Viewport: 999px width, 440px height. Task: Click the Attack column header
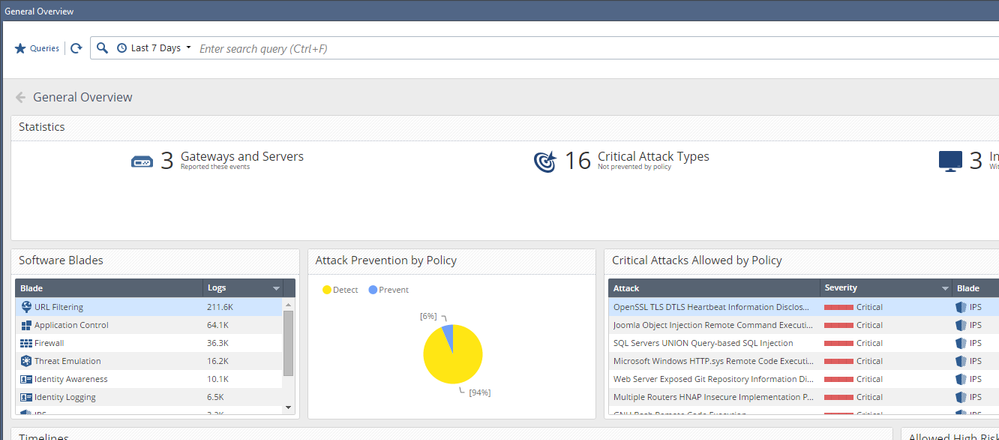coord(626,288)
